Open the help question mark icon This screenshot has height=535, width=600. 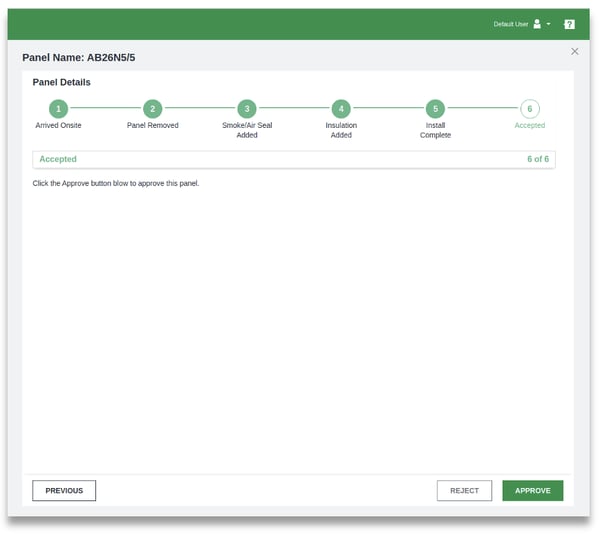(569, 24)
